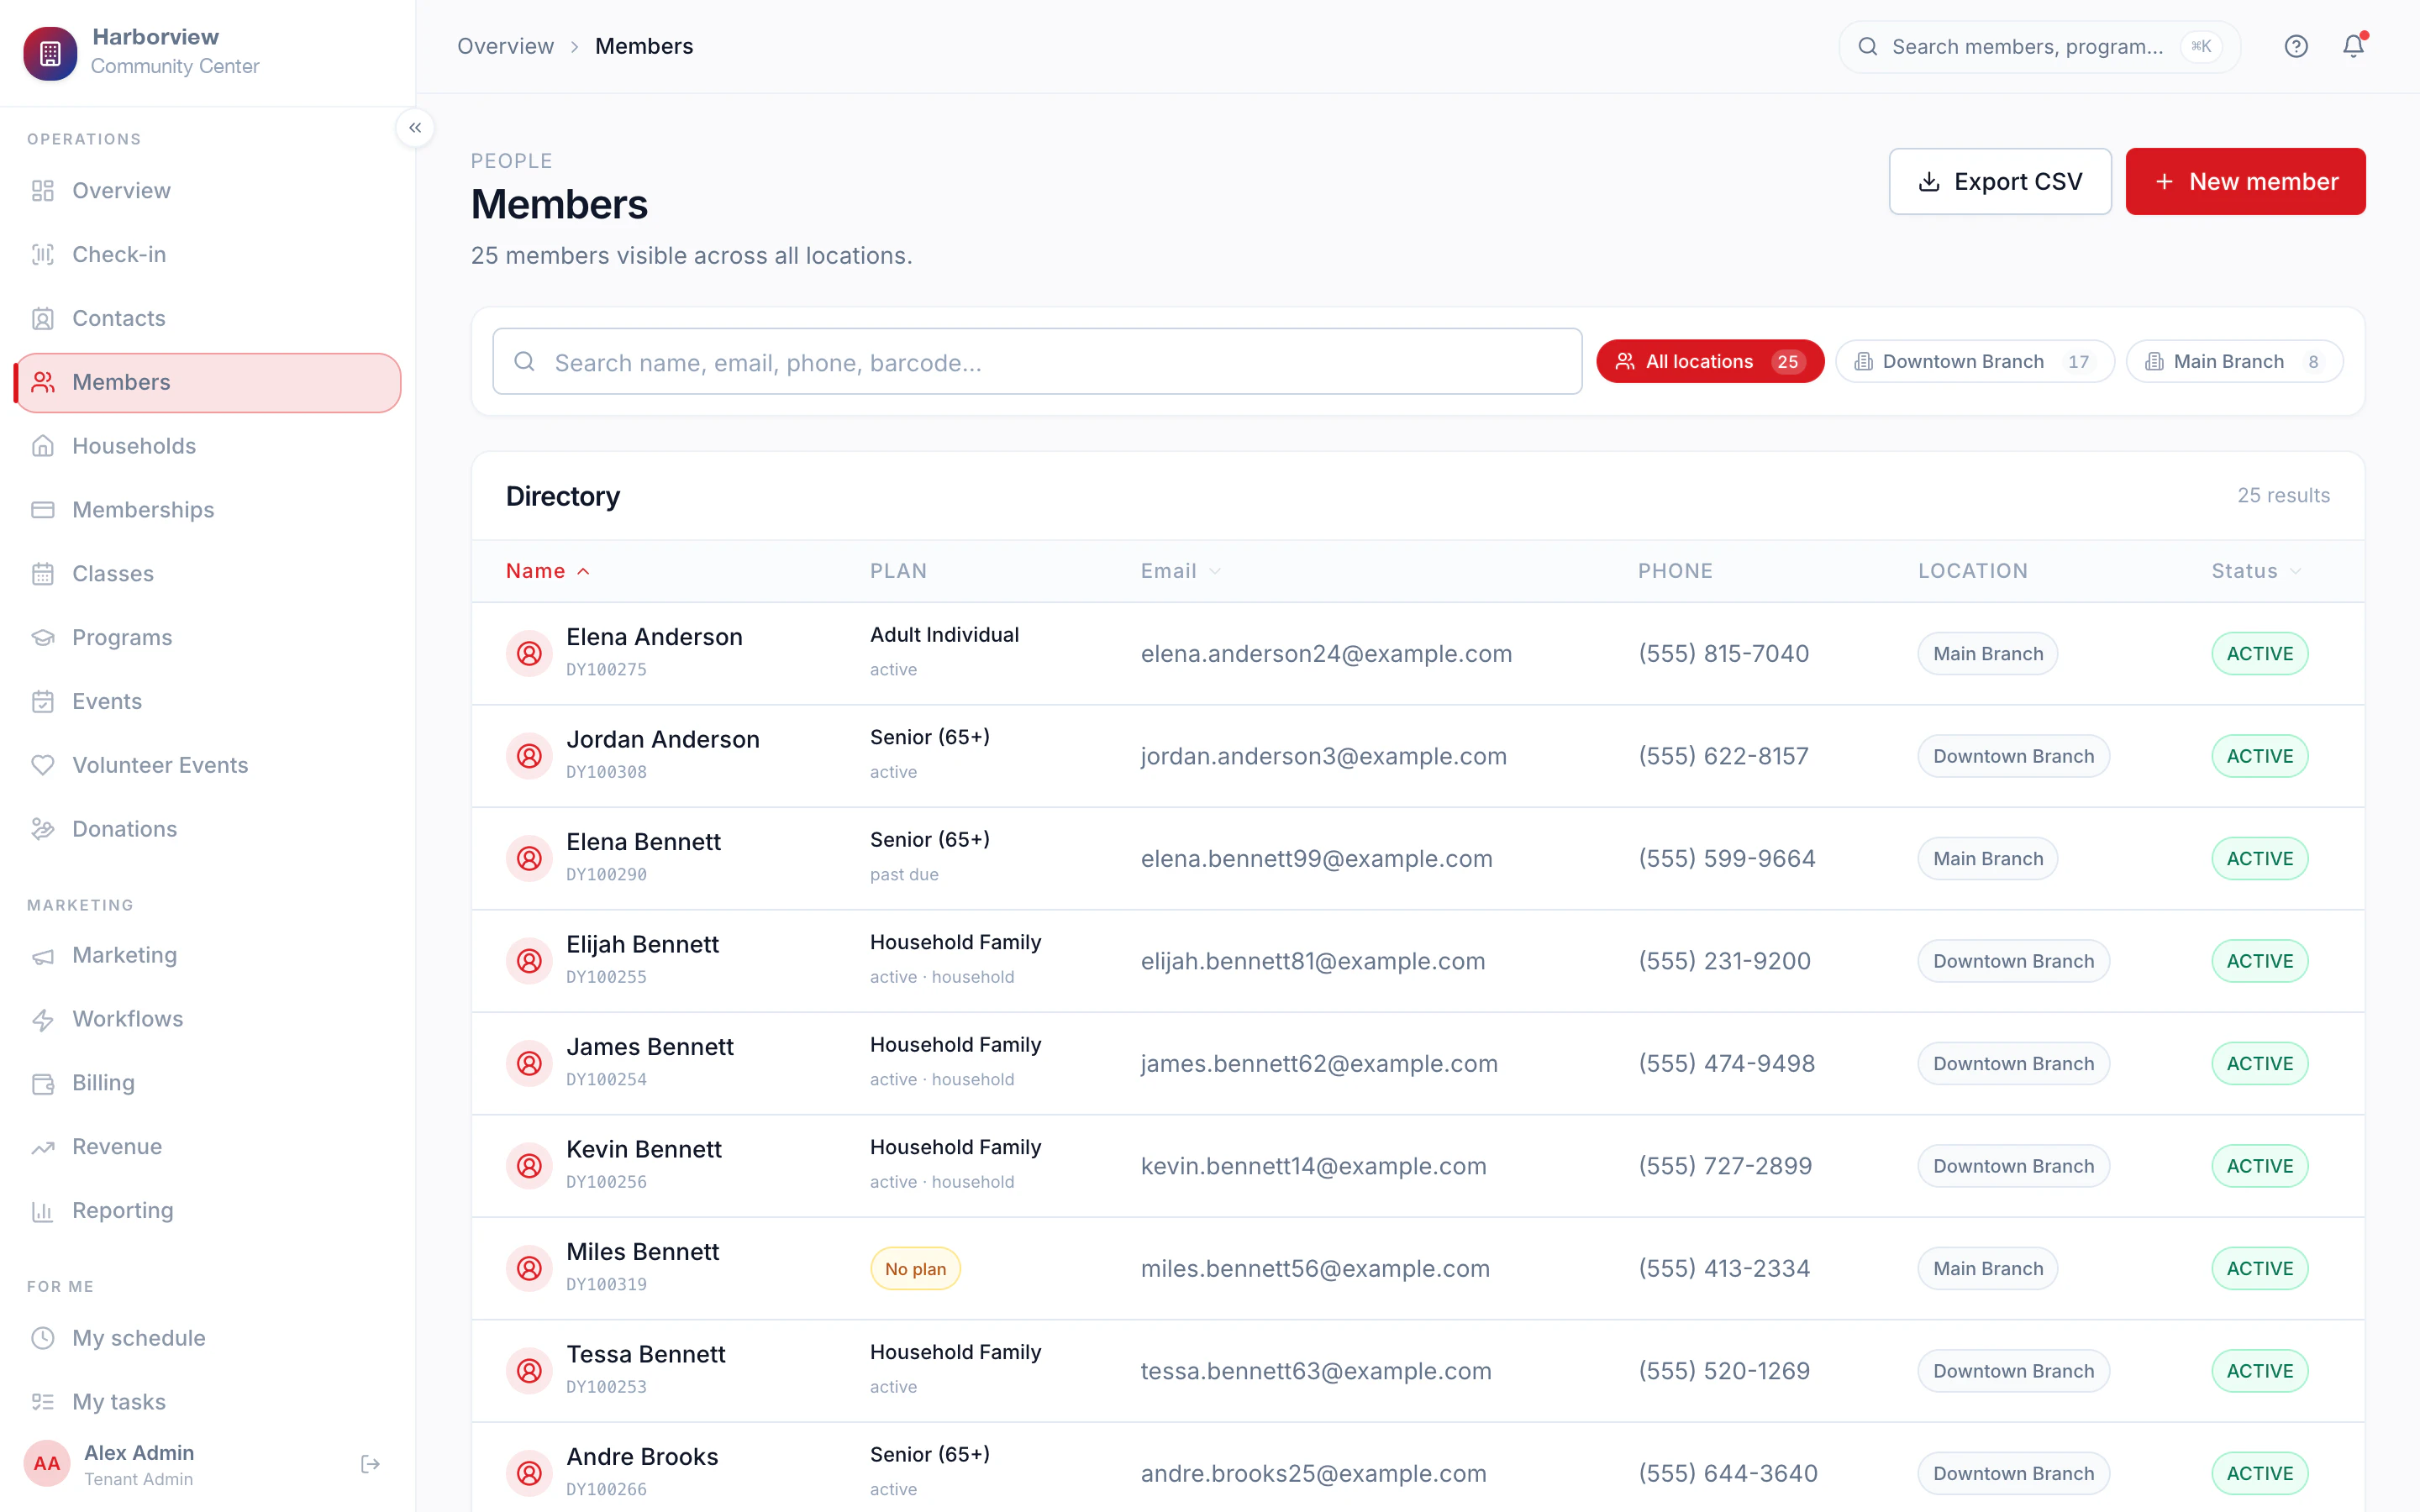Collapse the sidebar with the double-chevron icon
The width and height of the screenshot is (2420, 1512).
coord(415,128)
